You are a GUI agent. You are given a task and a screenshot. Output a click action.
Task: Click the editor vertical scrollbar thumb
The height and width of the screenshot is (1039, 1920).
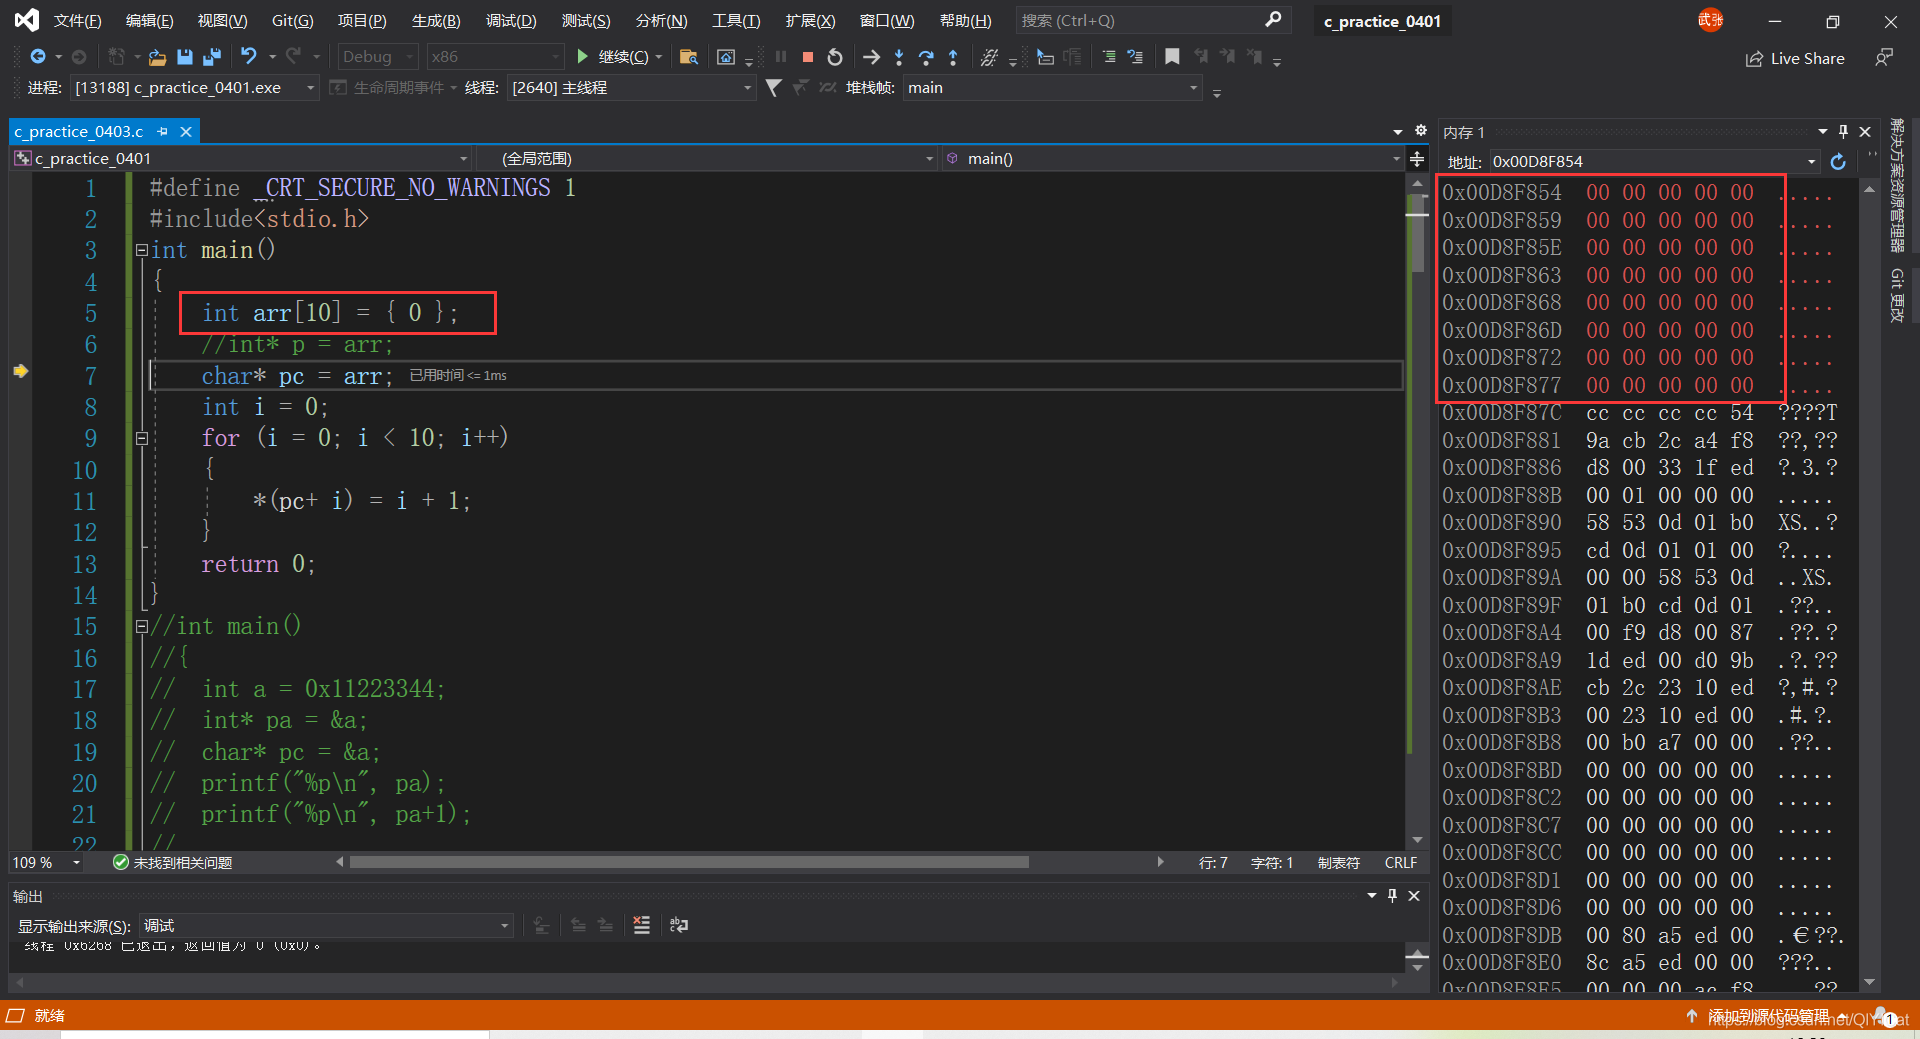pyautogui.click(x=1417, y=234)
